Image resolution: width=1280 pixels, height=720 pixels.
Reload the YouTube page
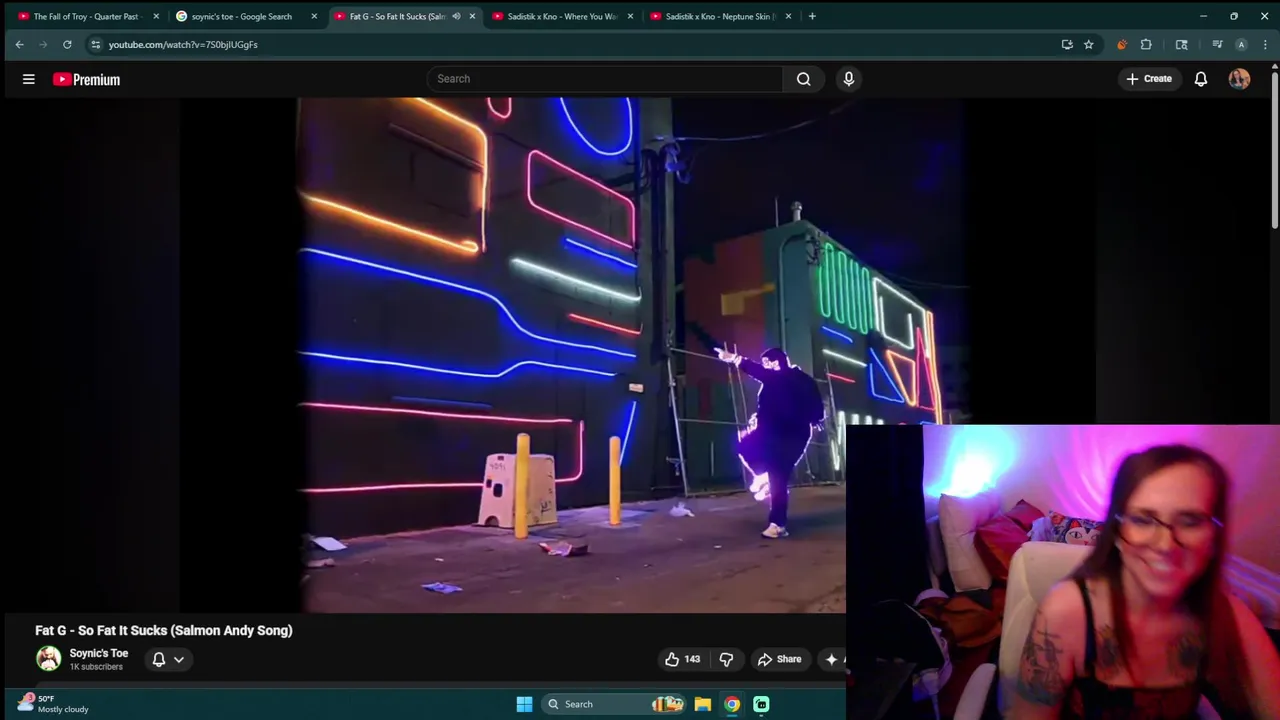tap(67, 44)
